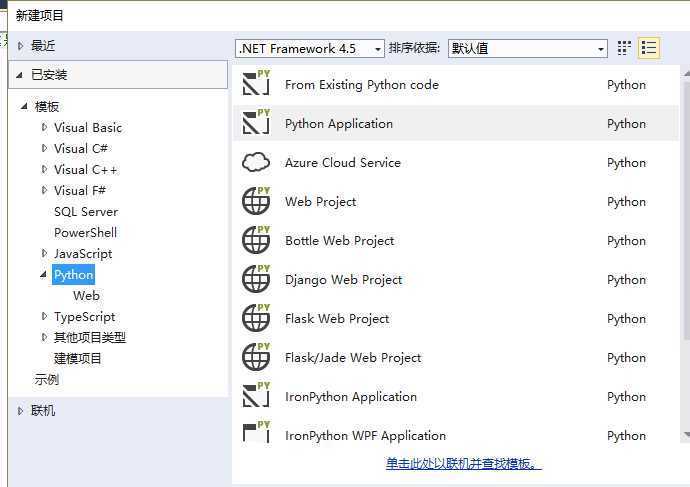Collapse the Python tree node
690x487 pixels.
coord(44,274)
